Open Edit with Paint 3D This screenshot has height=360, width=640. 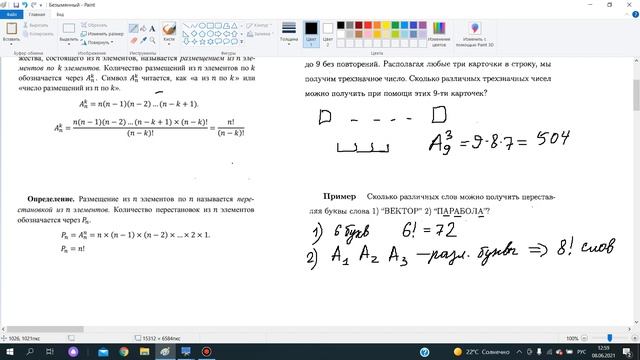click(x=475, y=34)
